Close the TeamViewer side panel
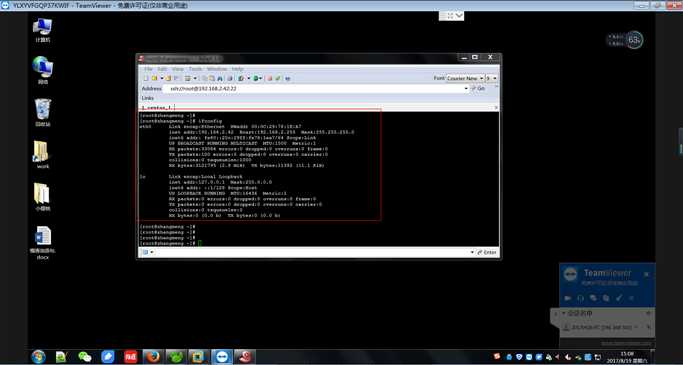Screen dimensions: 683x365 (646, 274)
